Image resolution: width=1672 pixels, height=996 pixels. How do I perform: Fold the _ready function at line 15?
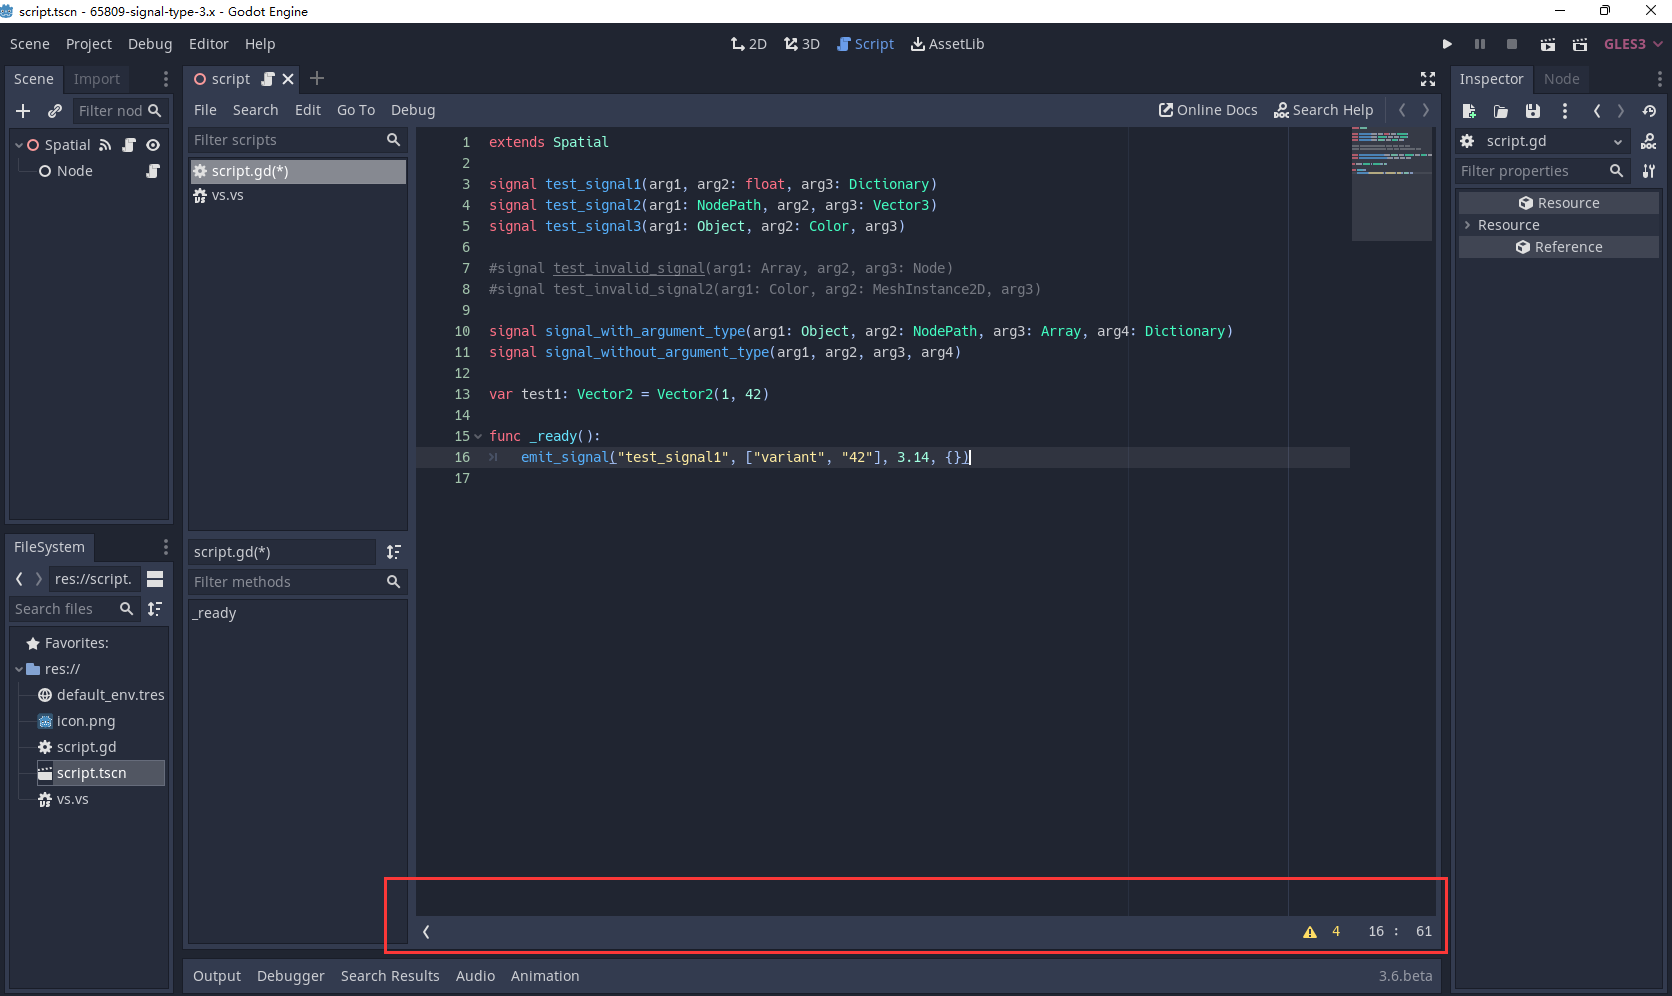(x=478, y=436)
